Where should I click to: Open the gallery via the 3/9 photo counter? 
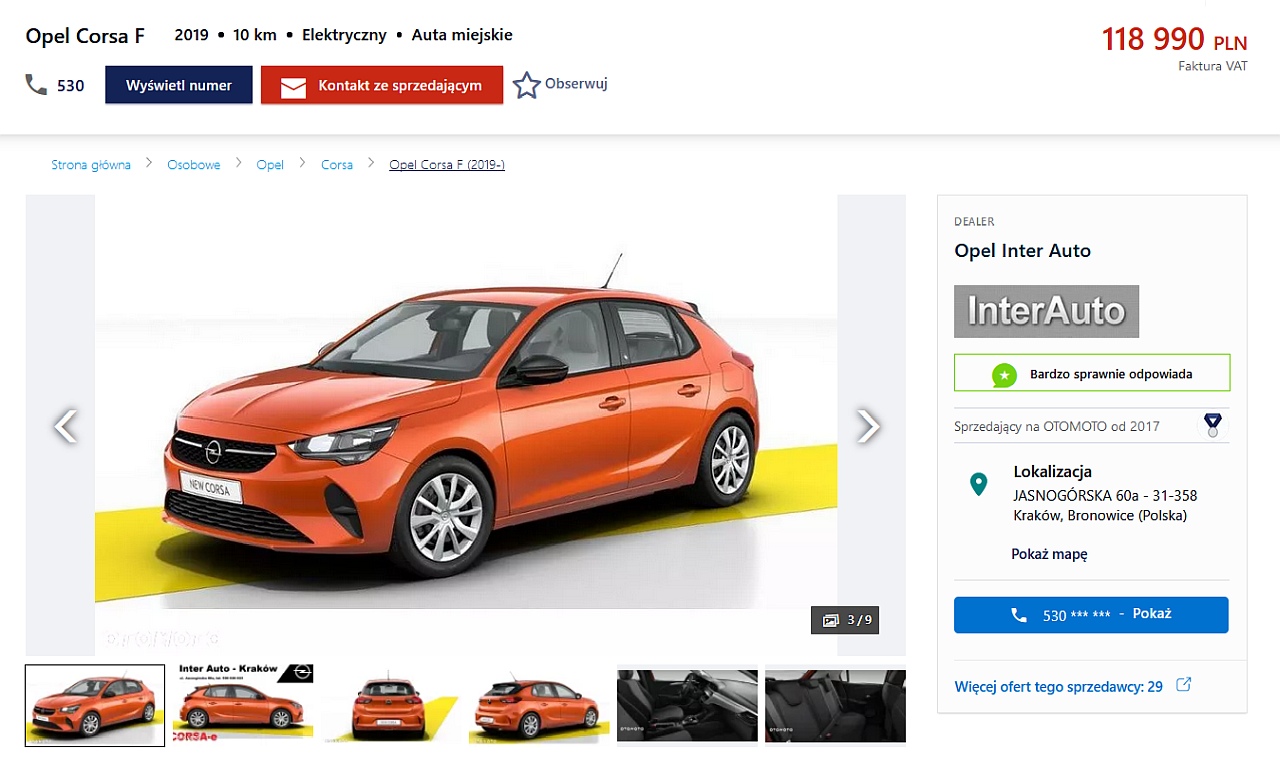845,620
